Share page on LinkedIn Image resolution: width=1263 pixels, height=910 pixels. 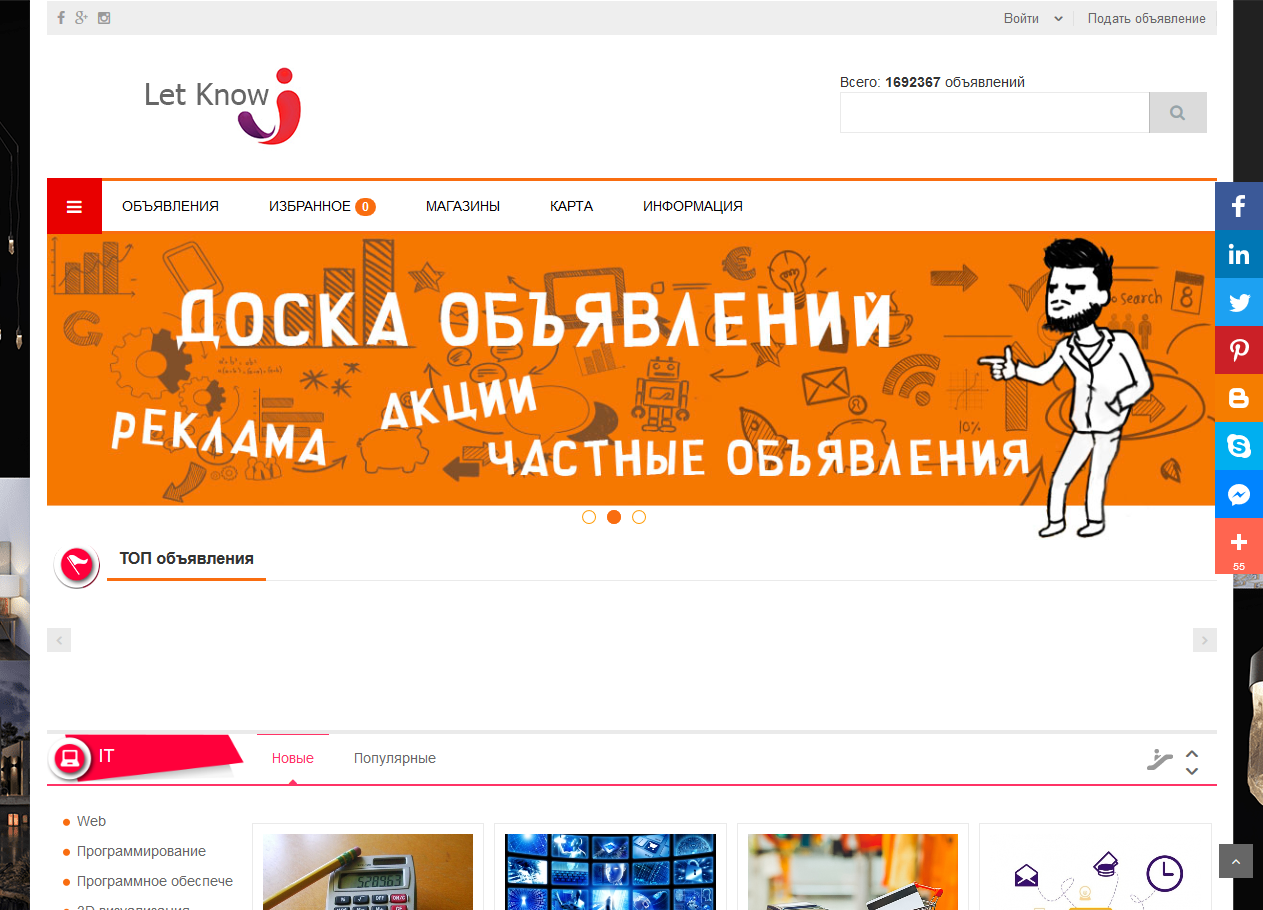coord(1238,255)
